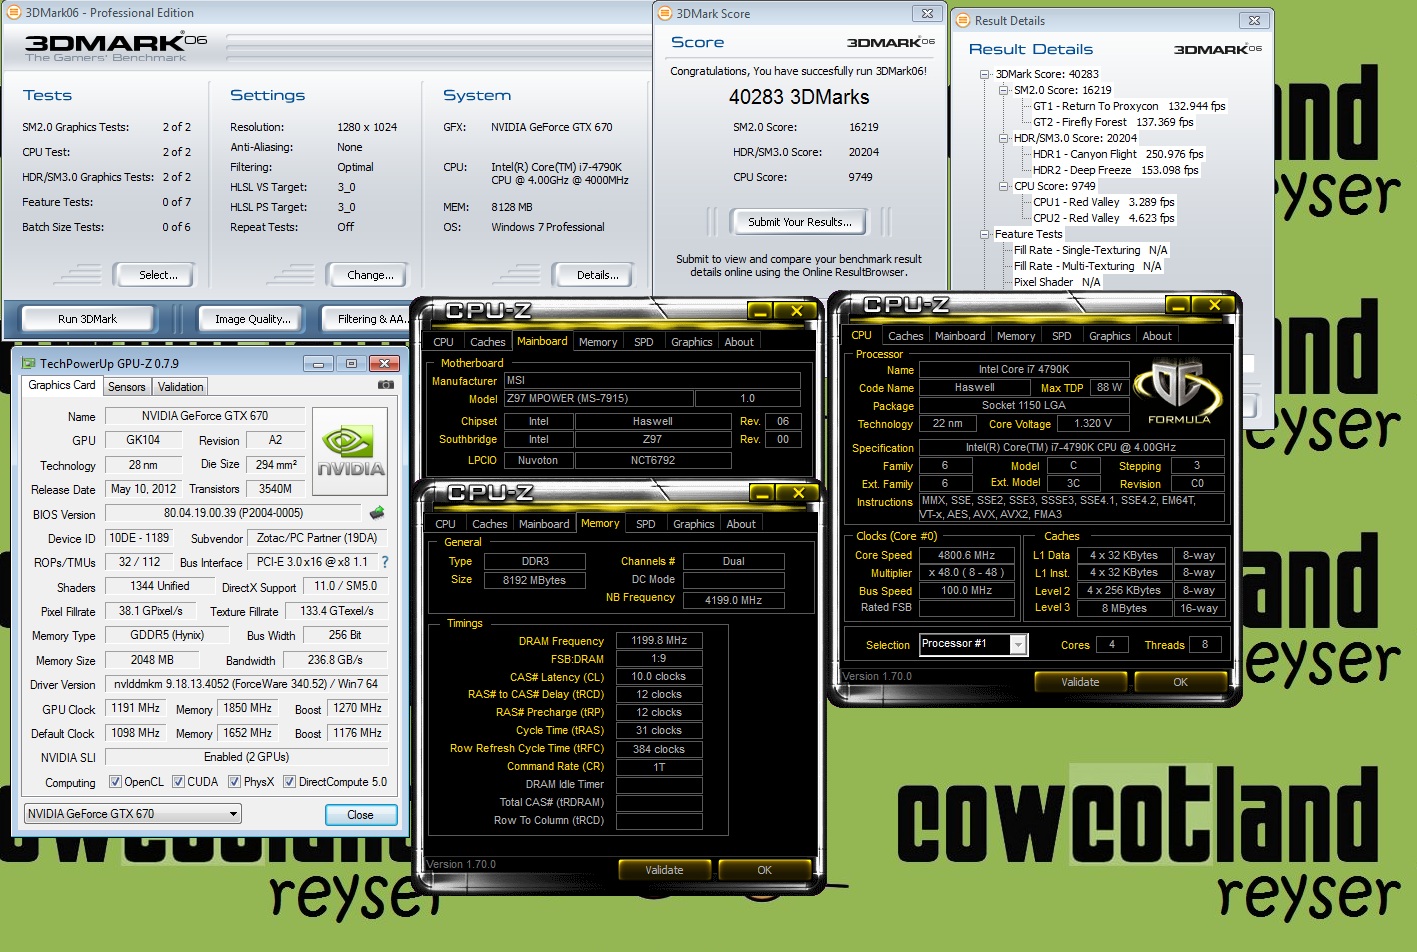
Task: Open Memory tab in CPU-Z Mainboard window
Action: (x=598, y=342)
